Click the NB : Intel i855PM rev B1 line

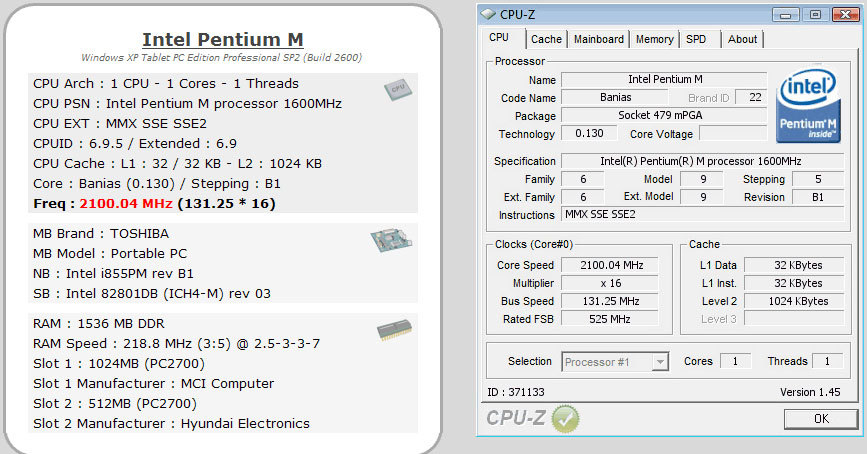pyautogui.click(x=113, y=274)
